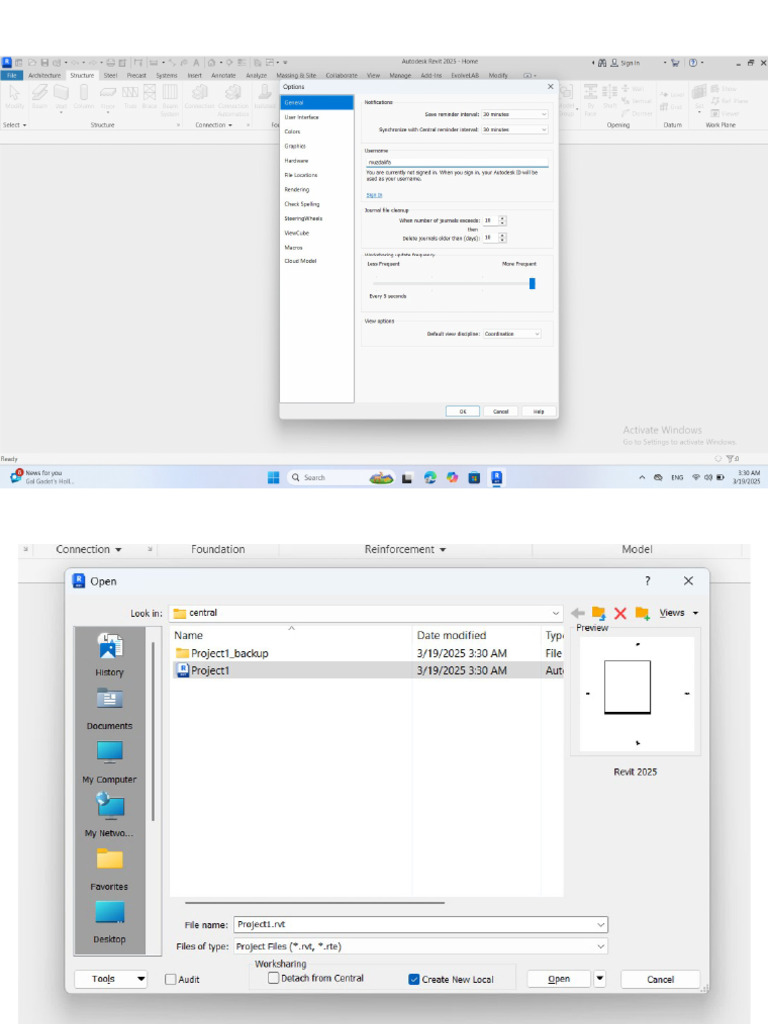This screenshot has height=1024, width=768.
Task: Open Microsoft Edge from the taskbar
Action: 430,477
